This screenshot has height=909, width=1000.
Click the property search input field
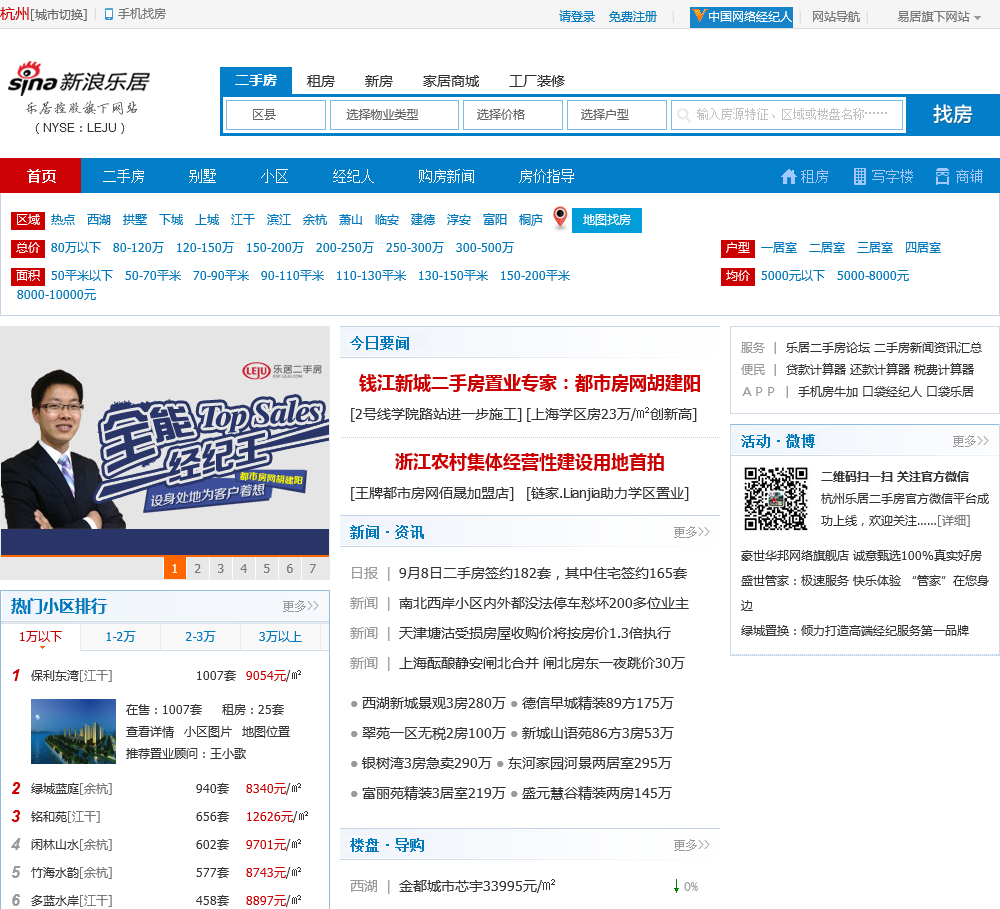pyautogui.click(x=788, y=115)
